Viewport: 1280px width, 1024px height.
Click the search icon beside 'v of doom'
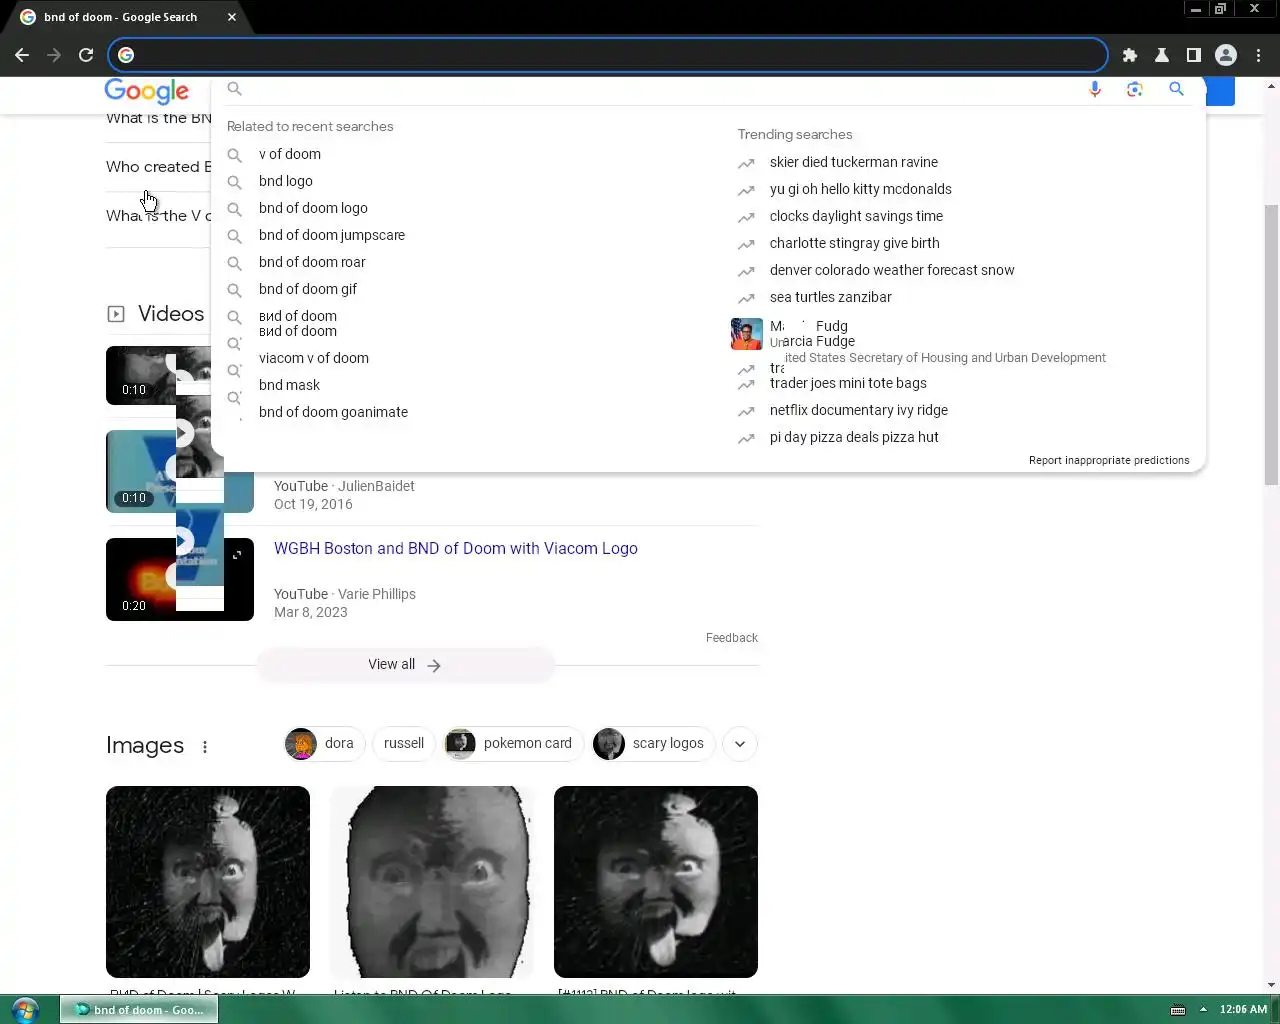point(234,155)
